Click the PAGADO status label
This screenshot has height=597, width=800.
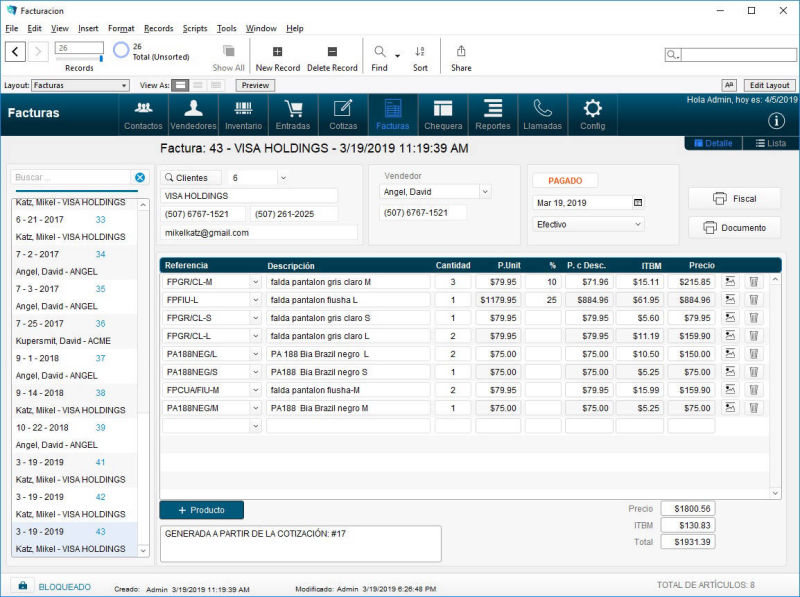pyautogui.click(x=565, y=181)
